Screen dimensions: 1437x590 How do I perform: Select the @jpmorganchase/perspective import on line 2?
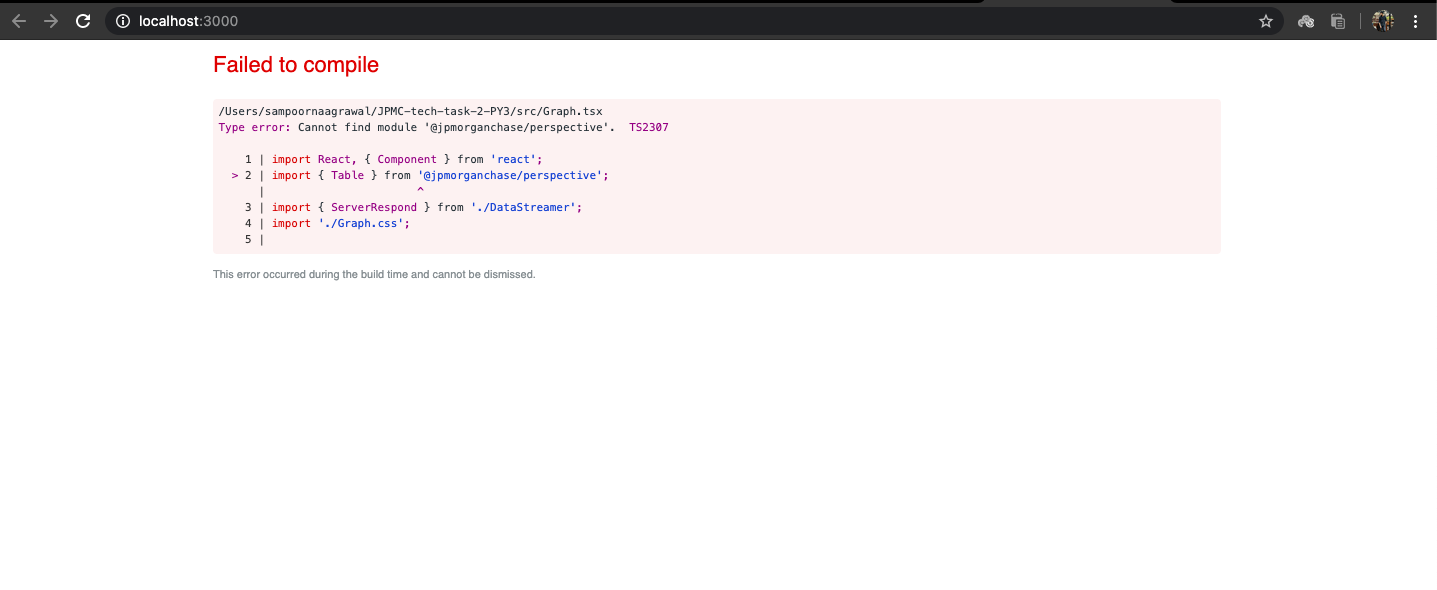(x=513, y=175)
